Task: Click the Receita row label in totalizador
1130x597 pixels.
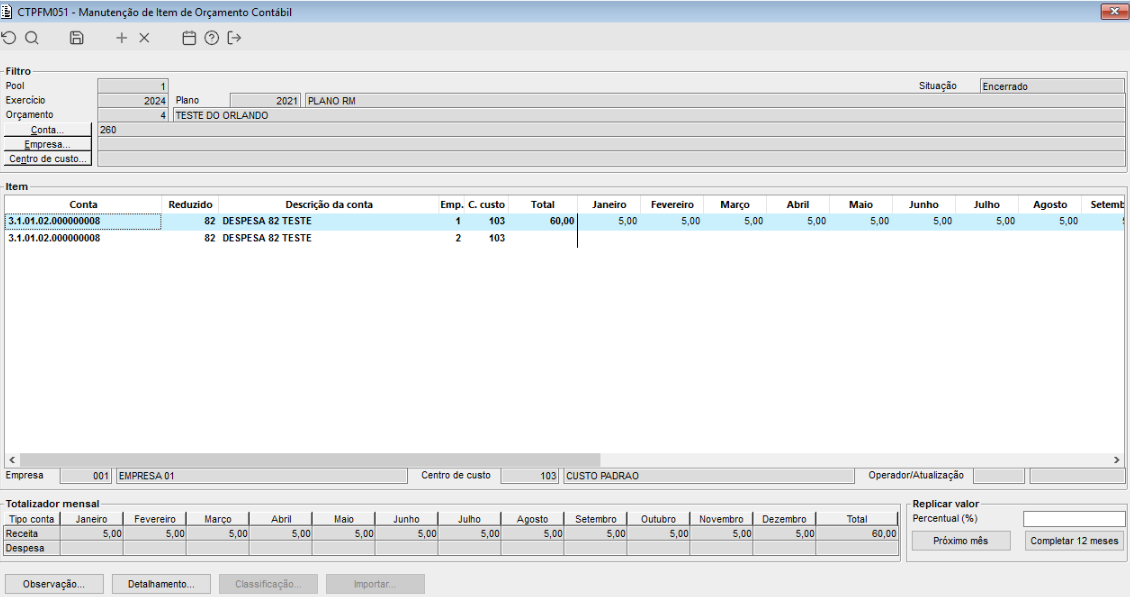Action: (32, 534)
